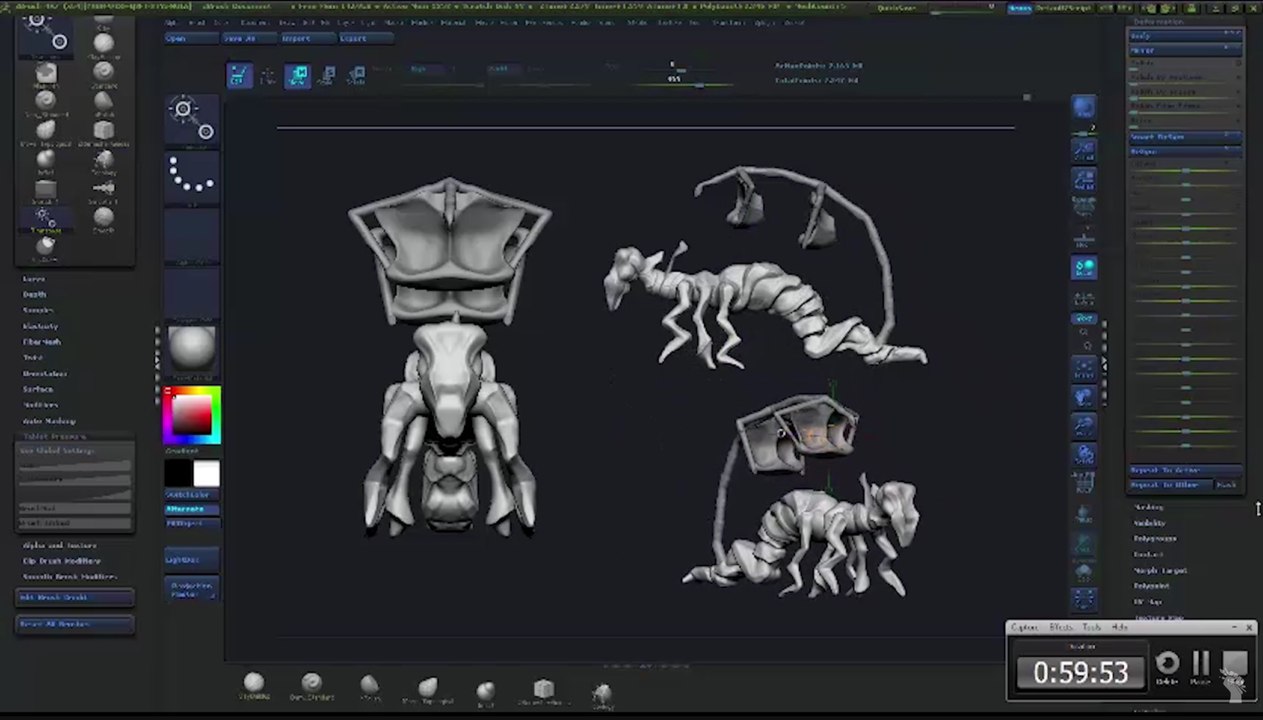Viewport: 1263px width, 720px height.
Task: Open the Material menu in menu bar
Action: [453, 22]
